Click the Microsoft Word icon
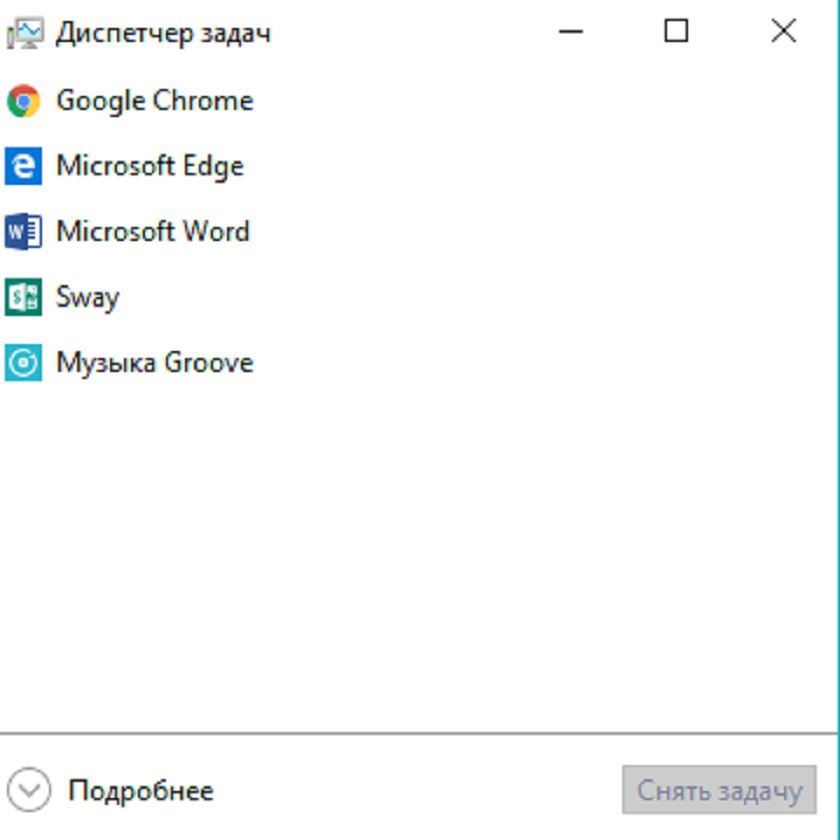 [23, 232]
